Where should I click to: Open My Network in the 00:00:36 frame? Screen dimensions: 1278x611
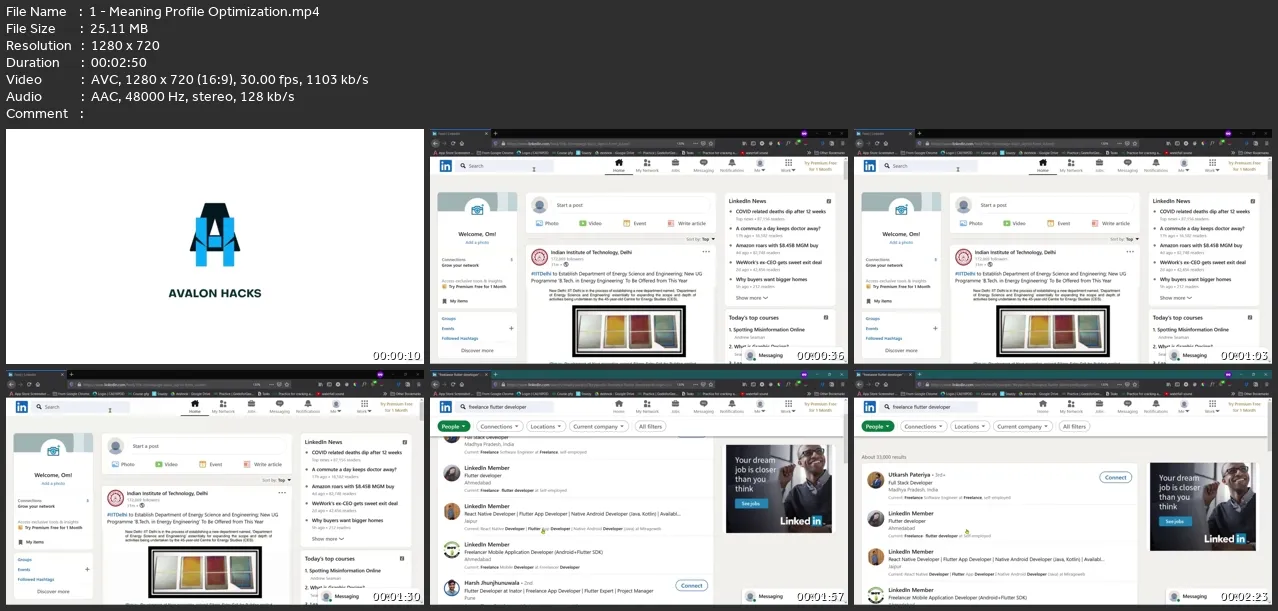[x=646, y=164]
